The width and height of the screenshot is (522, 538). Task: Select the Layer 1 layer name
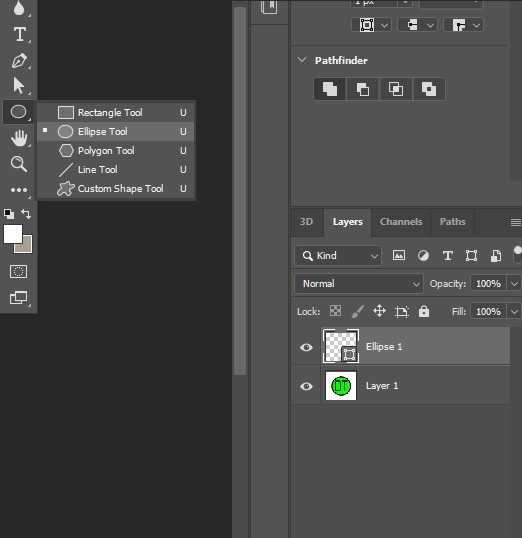click(382, 386)
